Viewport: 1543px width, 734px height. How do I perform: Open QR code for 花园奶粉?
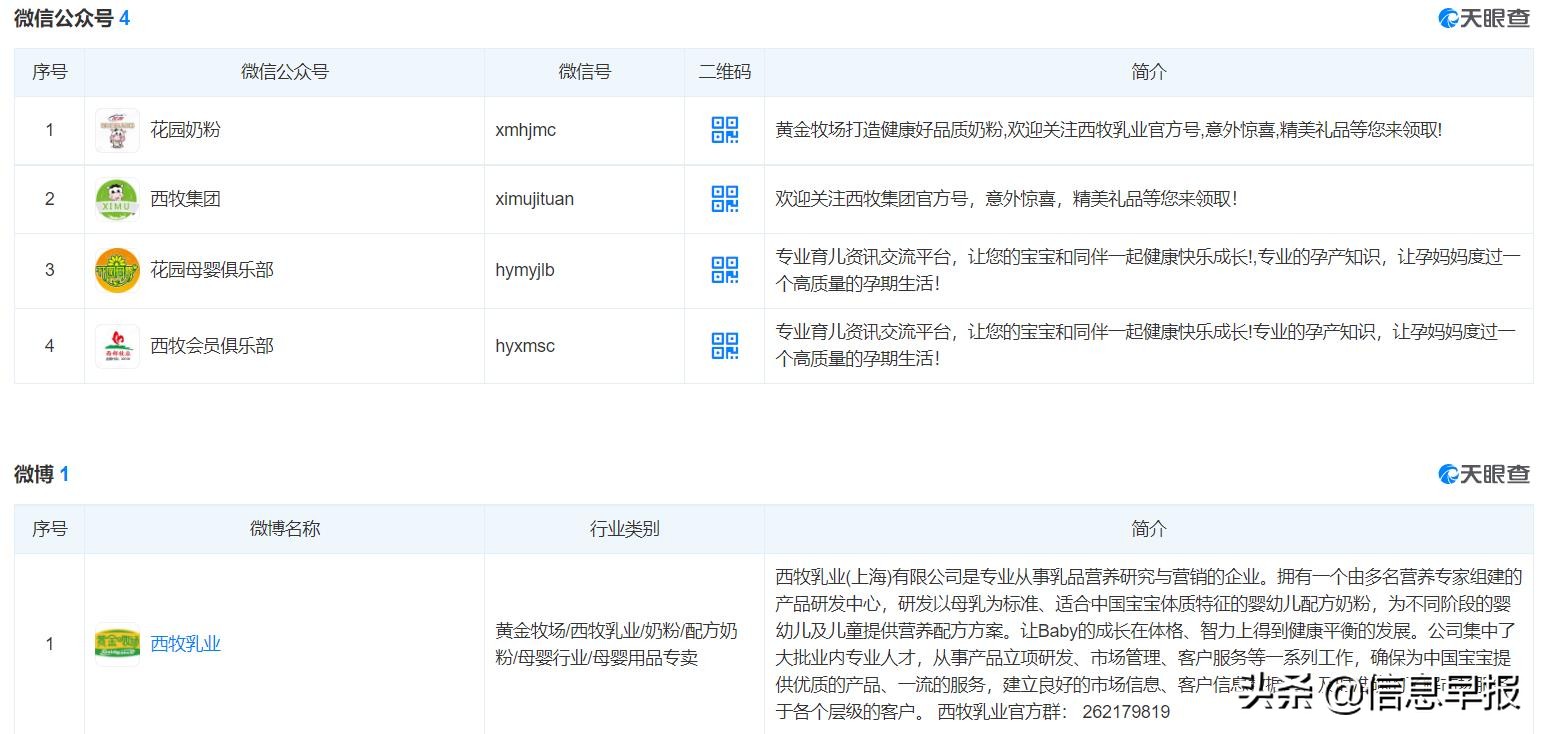(724, 130)
